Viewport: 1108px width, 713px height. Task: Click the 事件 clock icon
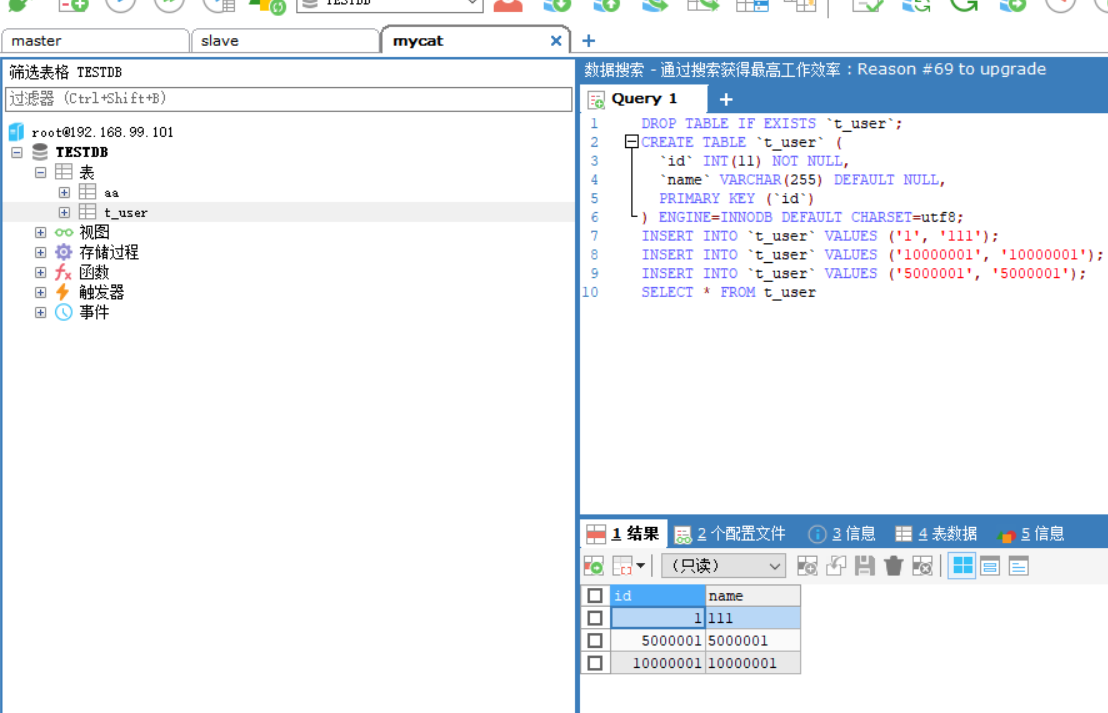[x=64, y=312]
